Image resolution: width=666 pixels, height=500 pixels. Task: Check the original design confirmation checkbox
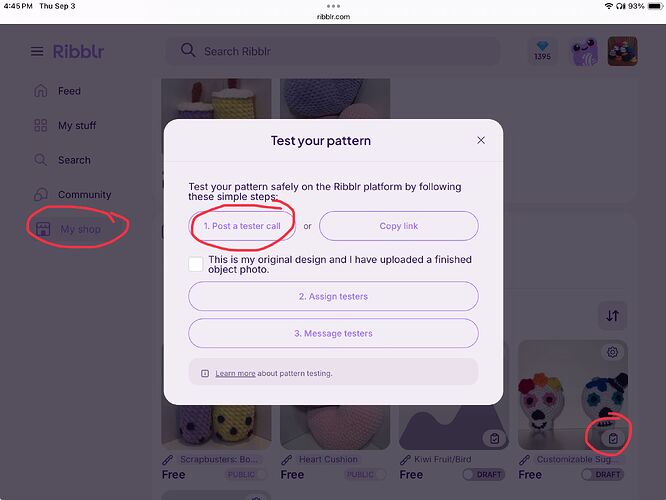(196, 264)
